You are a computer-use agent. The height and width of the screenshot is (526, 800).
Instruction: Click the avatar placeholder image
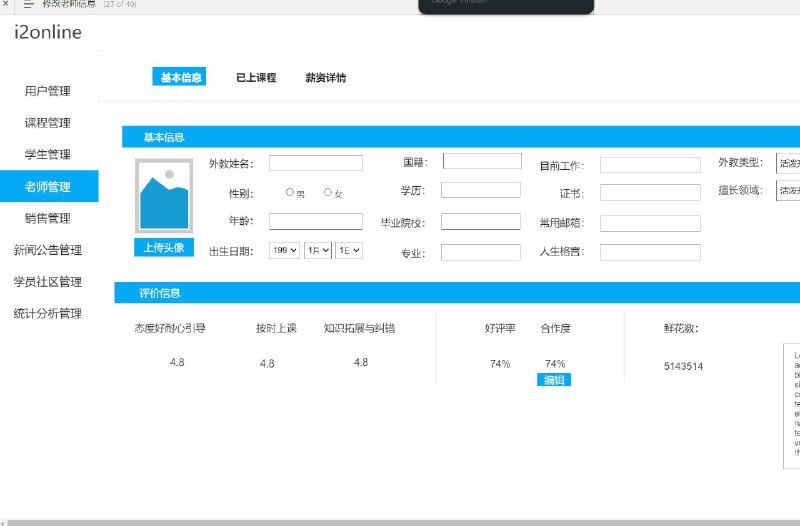164,196
